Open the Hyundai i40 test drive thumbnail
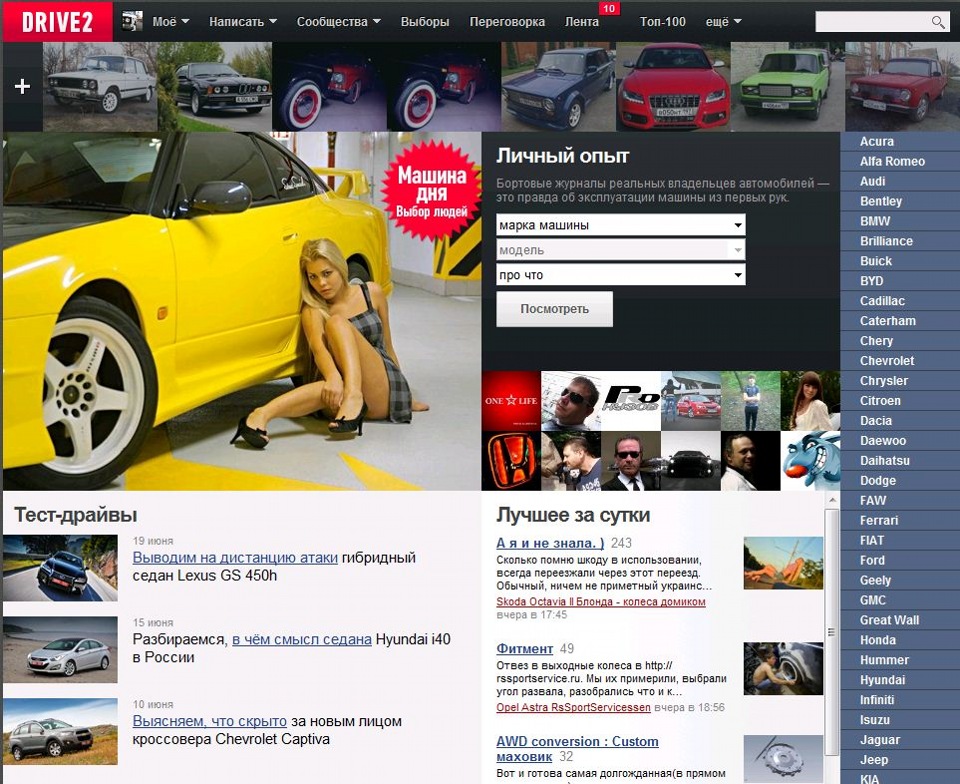This screenshot has height=784, width=960. (60, 649)
